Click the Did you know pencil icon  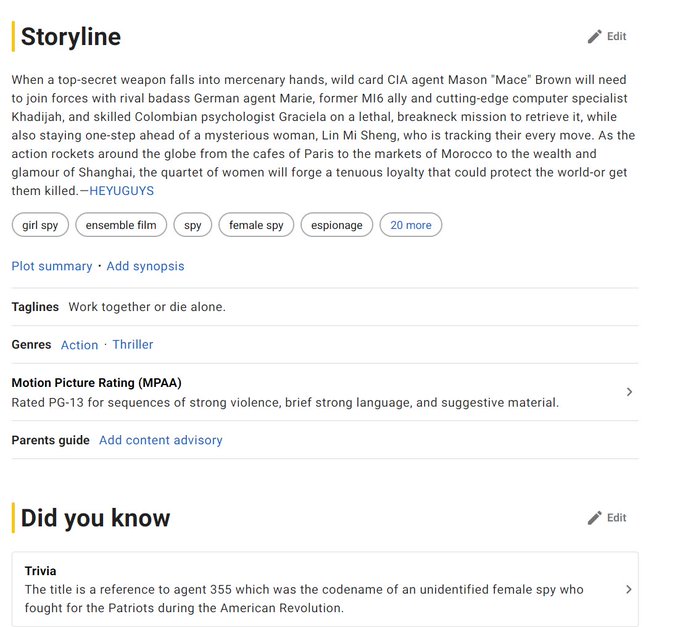click(x=595, y=518)
